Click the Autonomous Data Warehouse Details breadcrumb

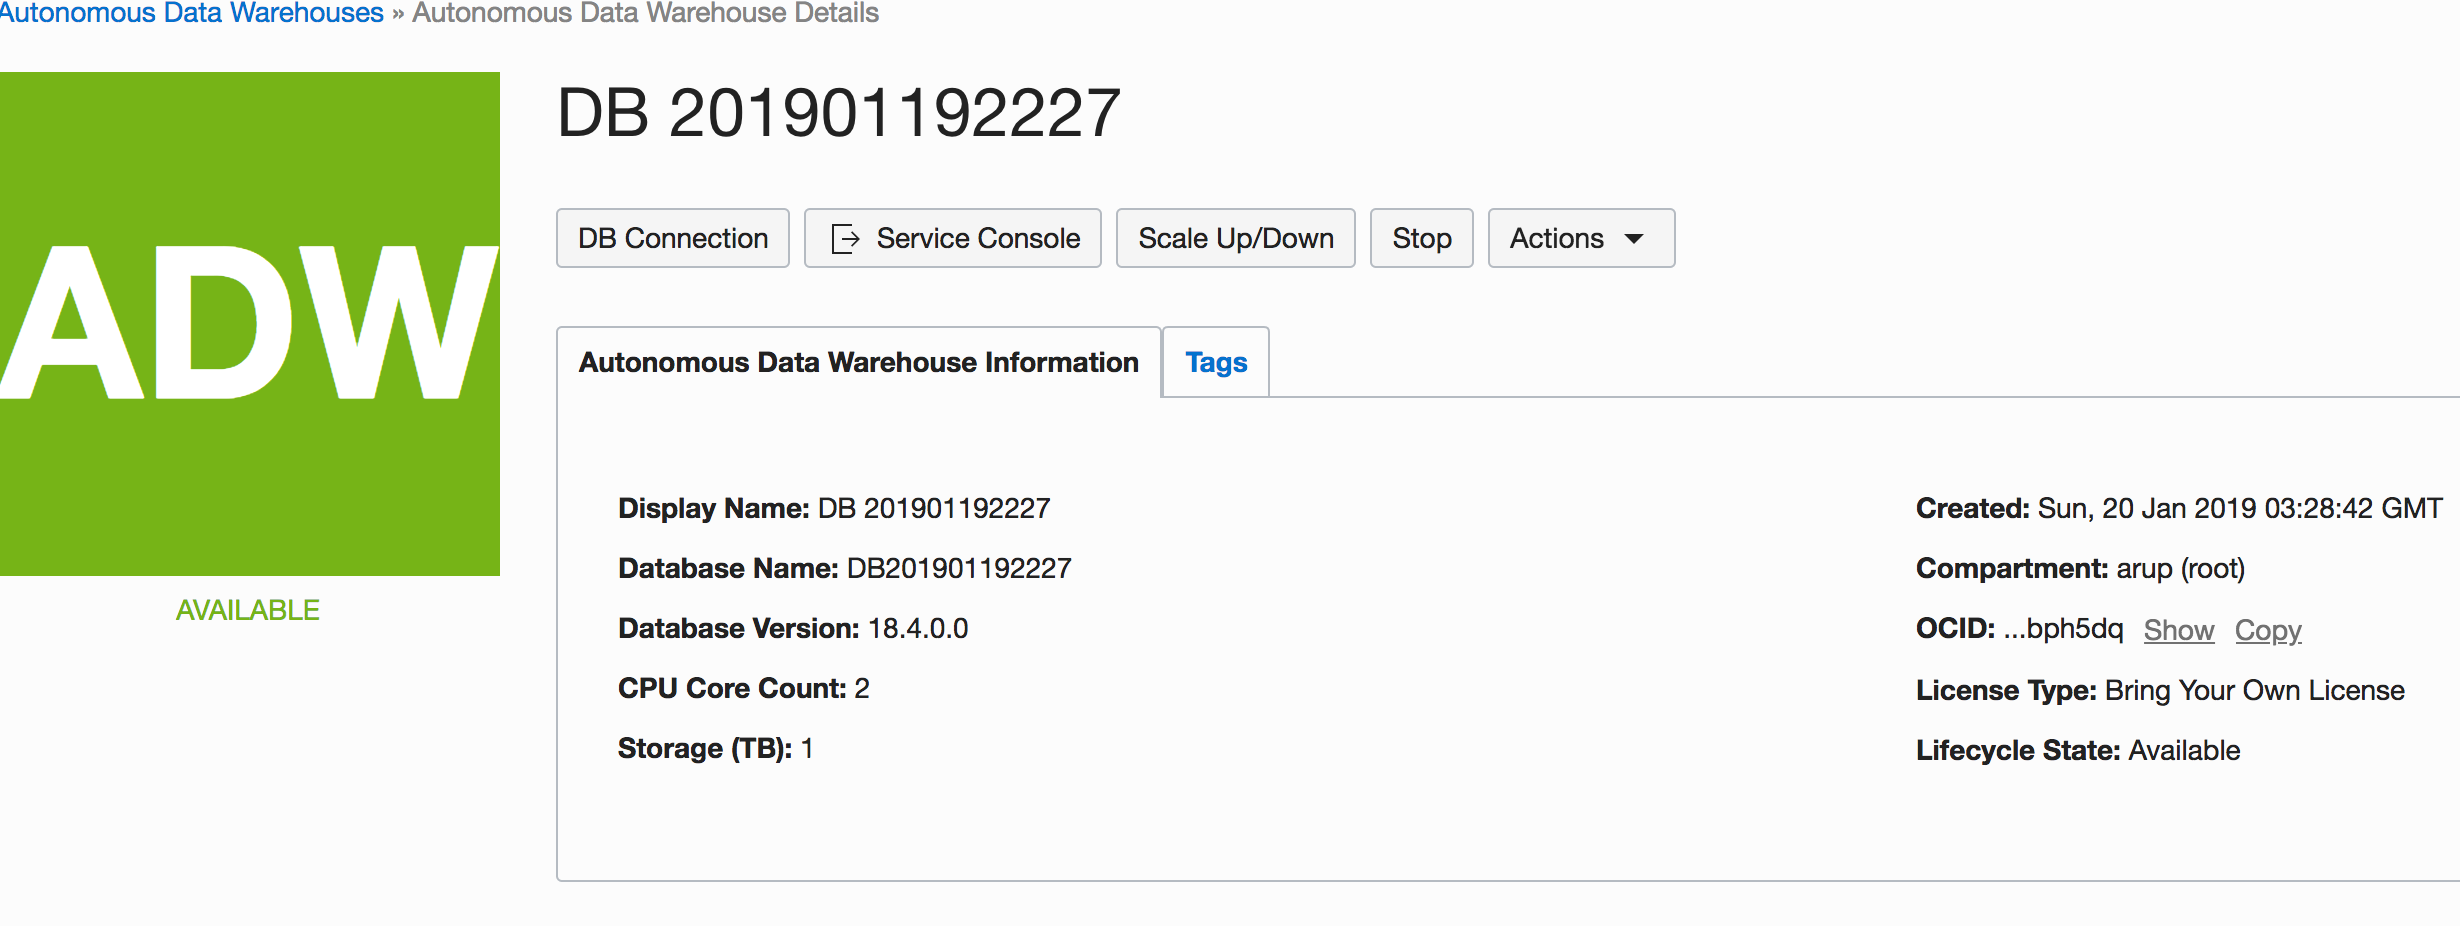click(x=645, y=13)
